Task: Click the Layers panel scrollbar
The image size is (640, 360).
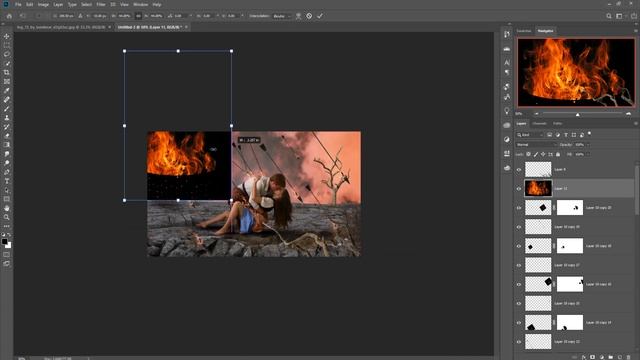Action: click(637, 190)
